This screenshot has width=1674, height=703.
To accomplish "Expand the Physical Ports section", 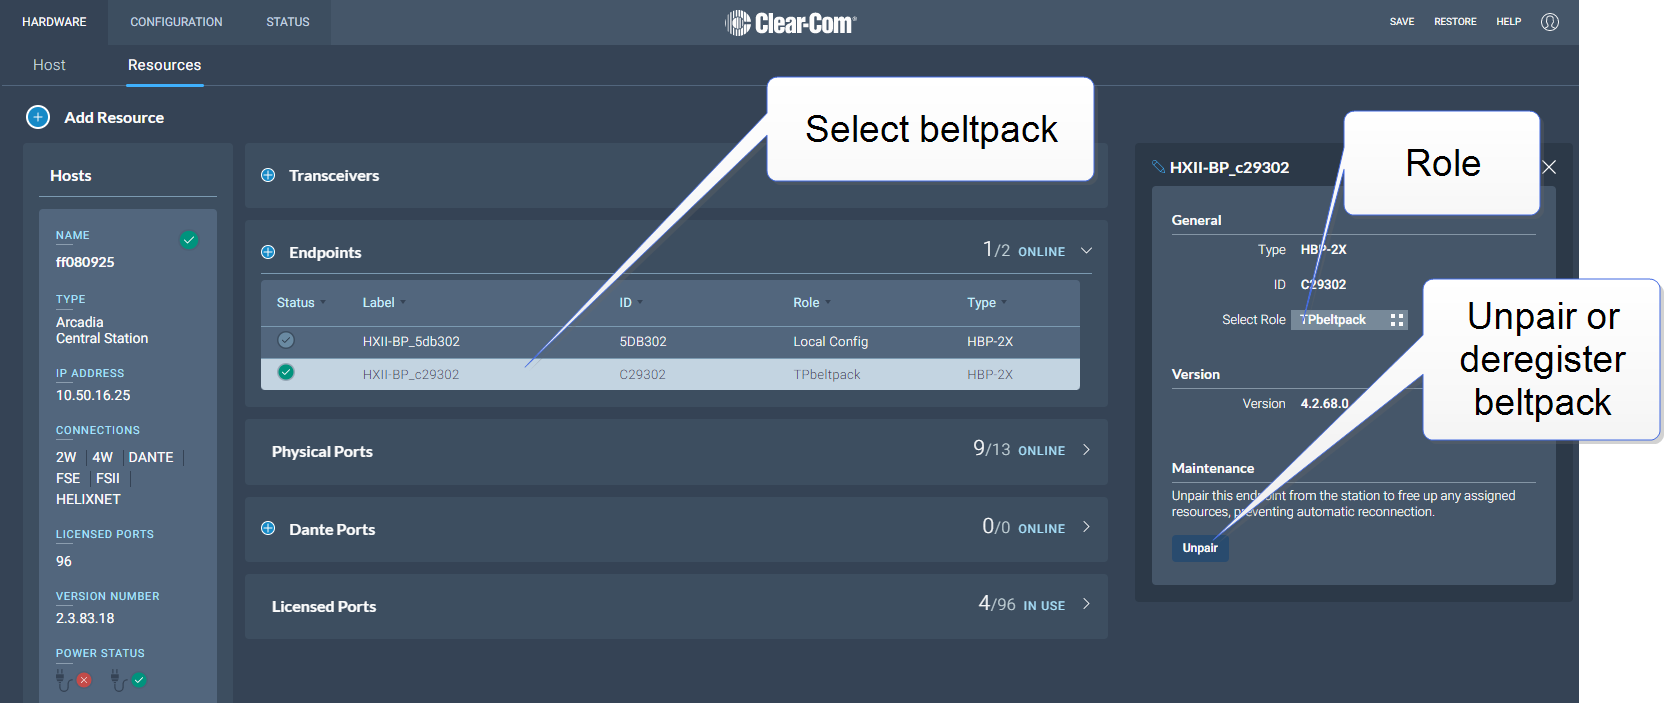I will pos(1086,450).
